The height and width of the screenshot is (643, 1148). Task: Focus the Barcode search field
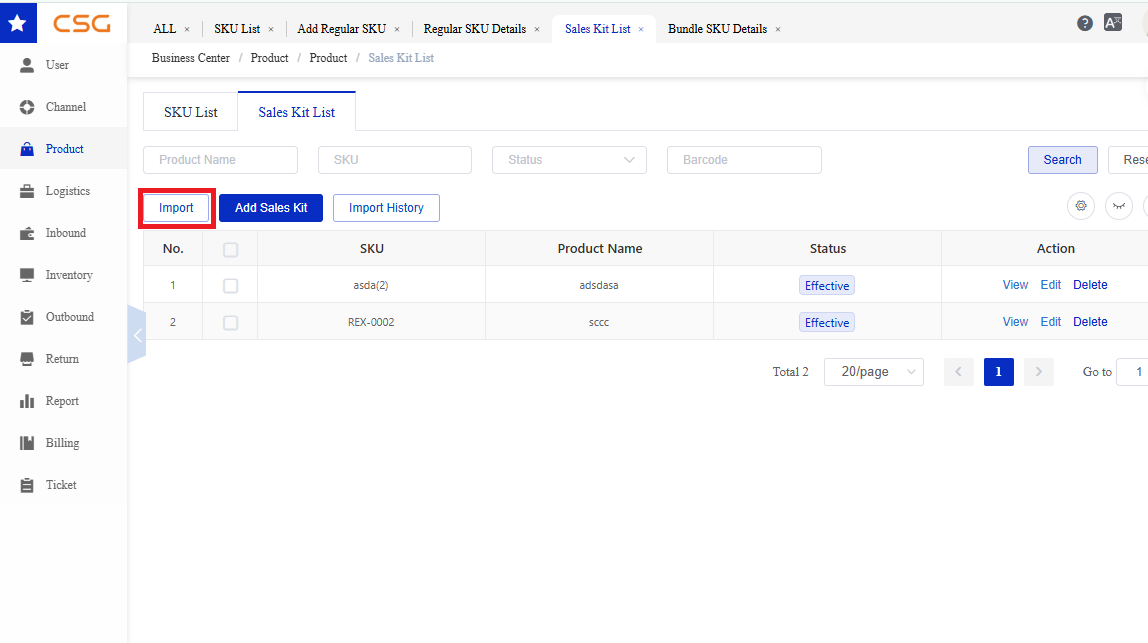745,160
